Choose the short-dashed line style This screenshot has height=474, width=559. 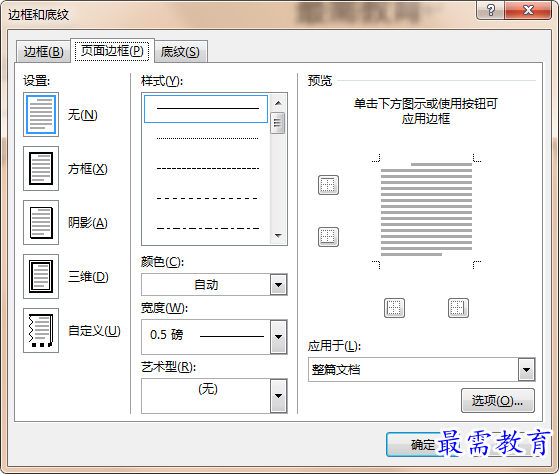[207, 168]
